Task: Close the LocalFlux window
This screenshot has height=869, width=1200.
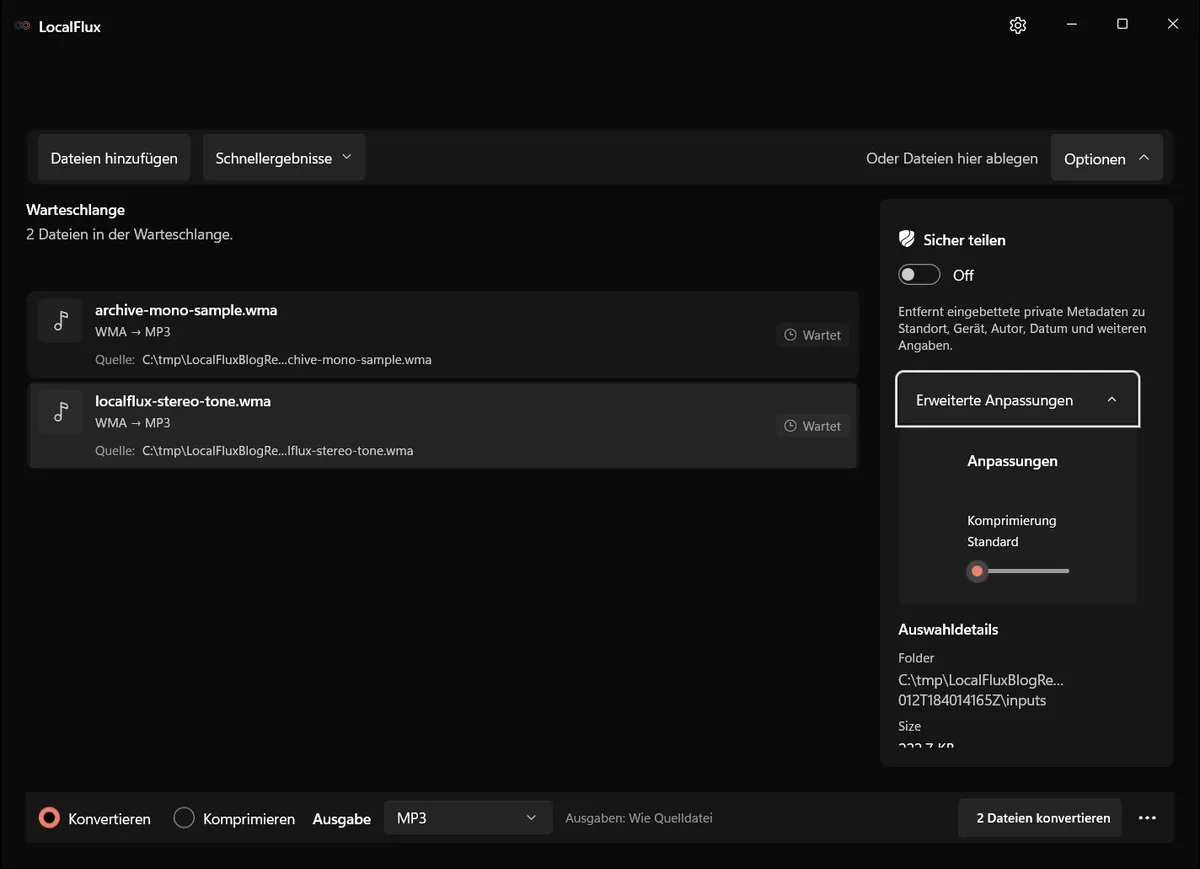Action: pyautogui.click(x=1173, y=25)
